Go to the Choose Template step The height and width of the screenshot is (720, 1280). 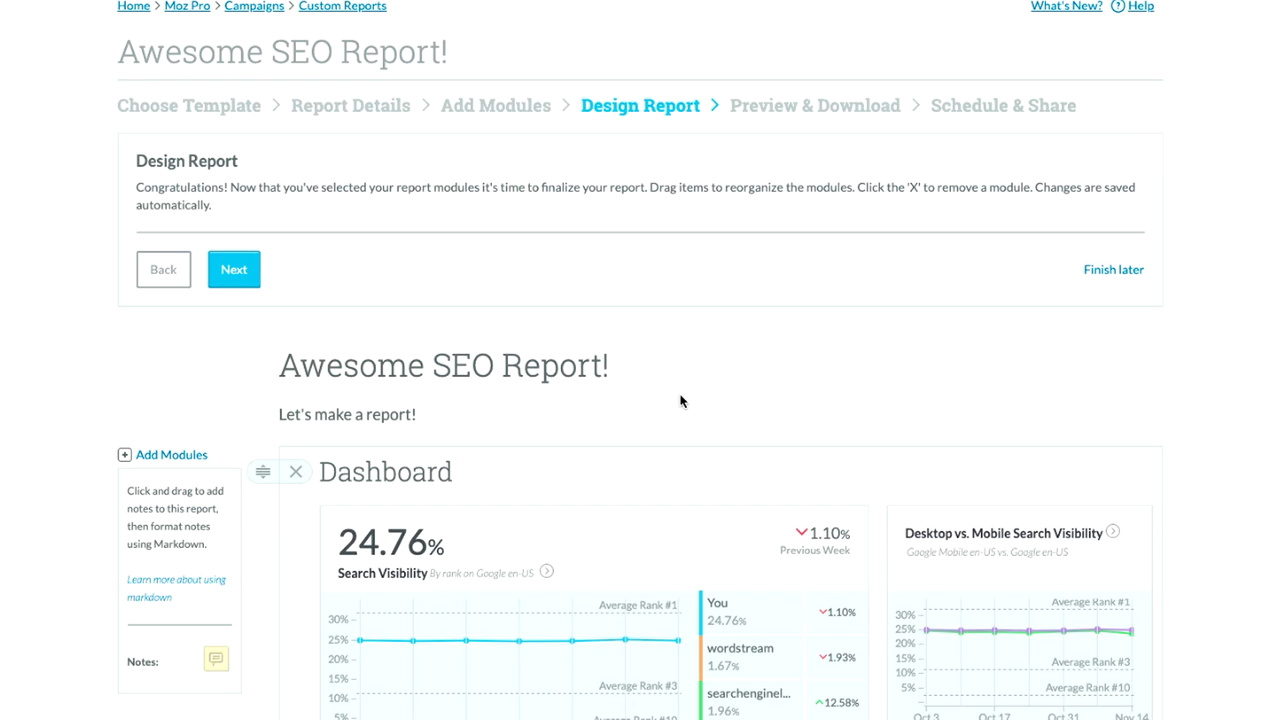tap(189, 106)
